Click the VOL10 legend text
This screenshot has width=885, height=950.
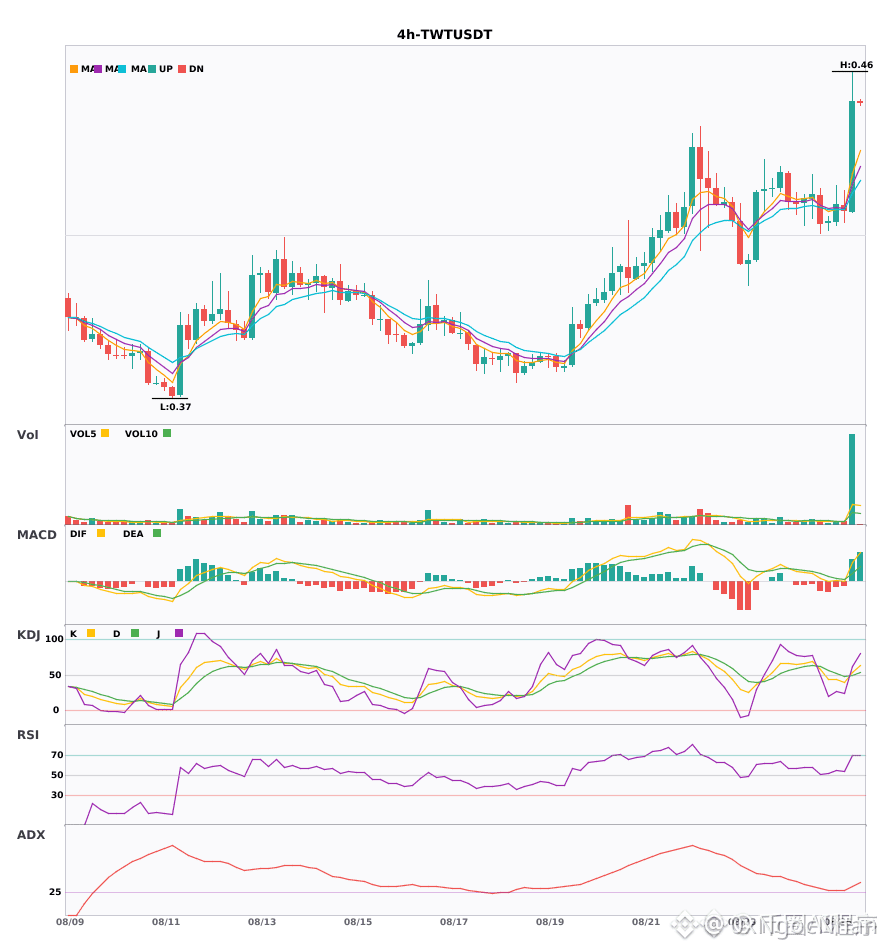coord(141,434)
